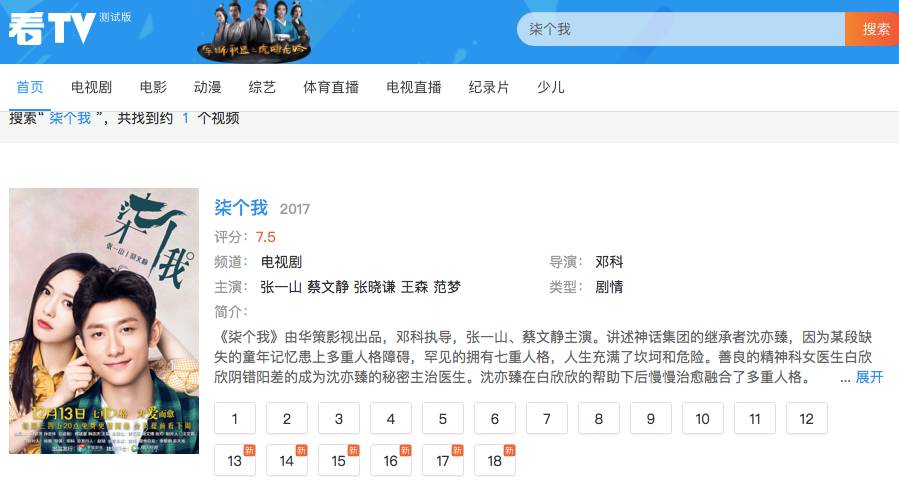Play episode 12
The image size is (899, 501).
pos(807,418)
